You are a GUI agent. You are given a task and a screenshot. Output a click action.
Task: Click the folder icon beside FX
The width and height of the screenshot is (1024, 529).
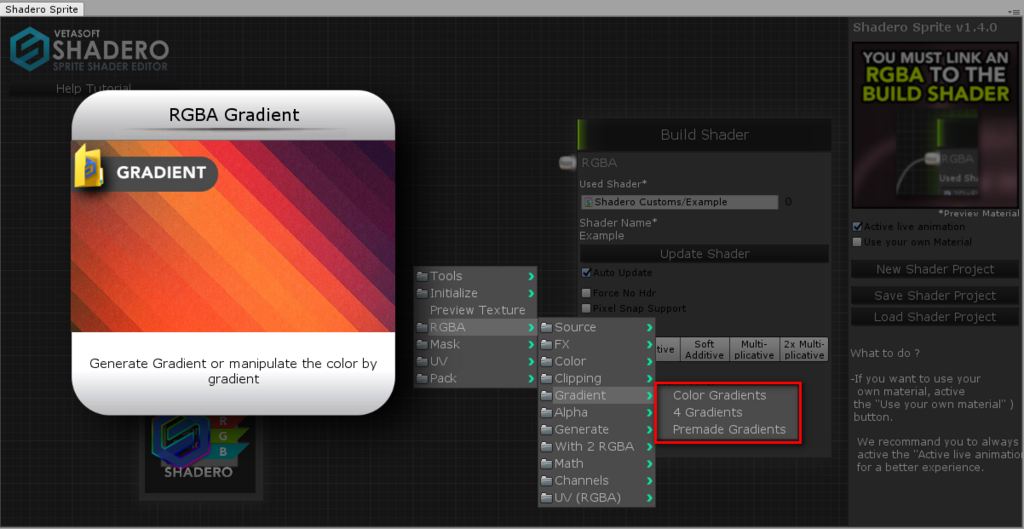tap(547, 344)
